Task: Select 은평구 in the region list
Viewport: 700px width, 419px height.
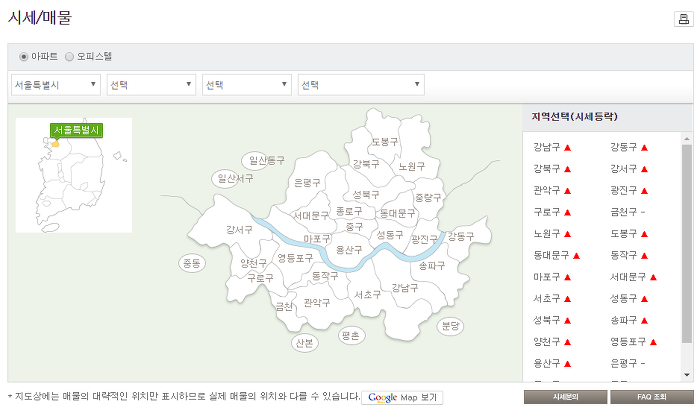Action: (624, 363)
